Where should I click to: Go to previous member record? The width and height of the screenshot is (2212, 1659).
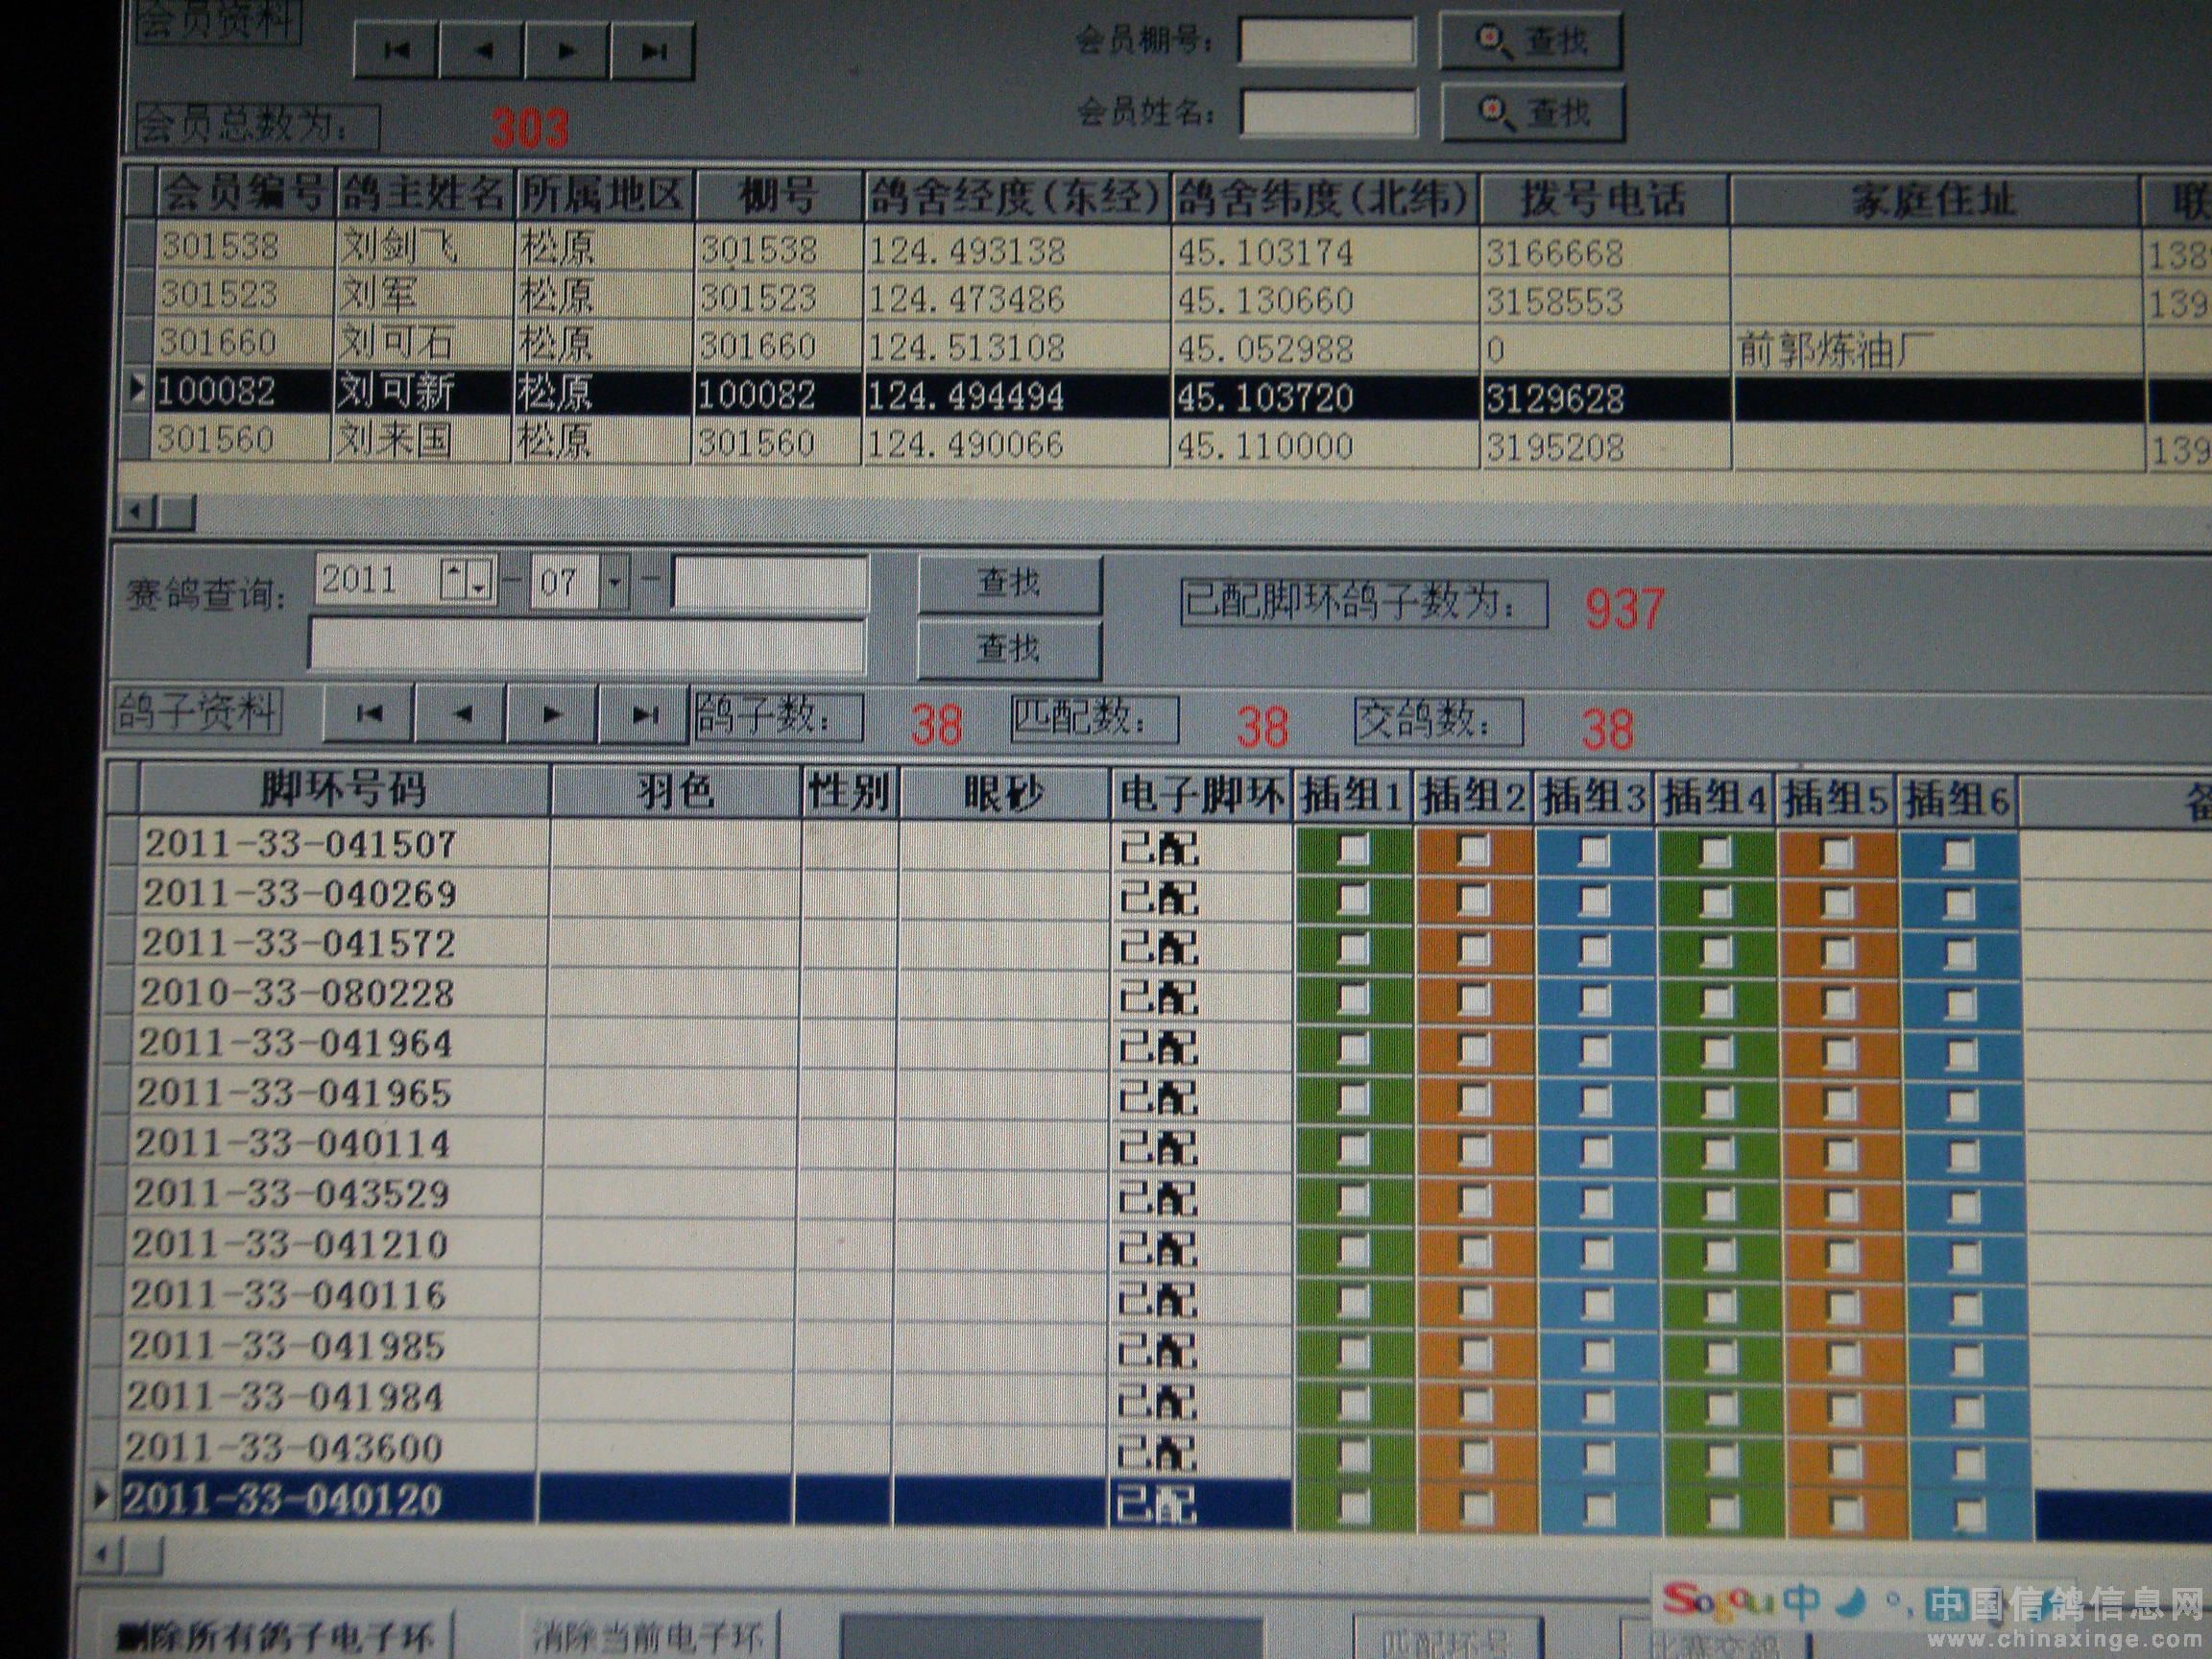(x=482, y=51)
